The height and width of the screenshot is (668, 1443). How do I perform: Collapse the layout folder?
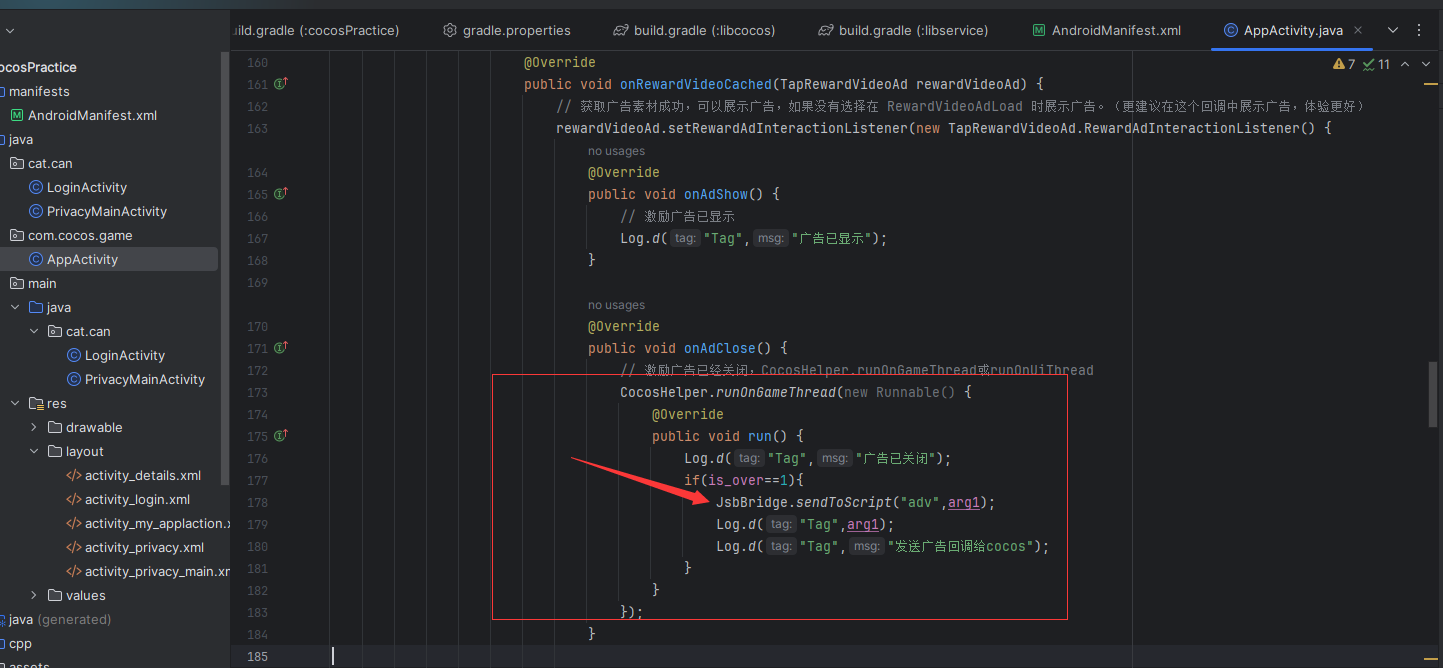coord(33,451)
